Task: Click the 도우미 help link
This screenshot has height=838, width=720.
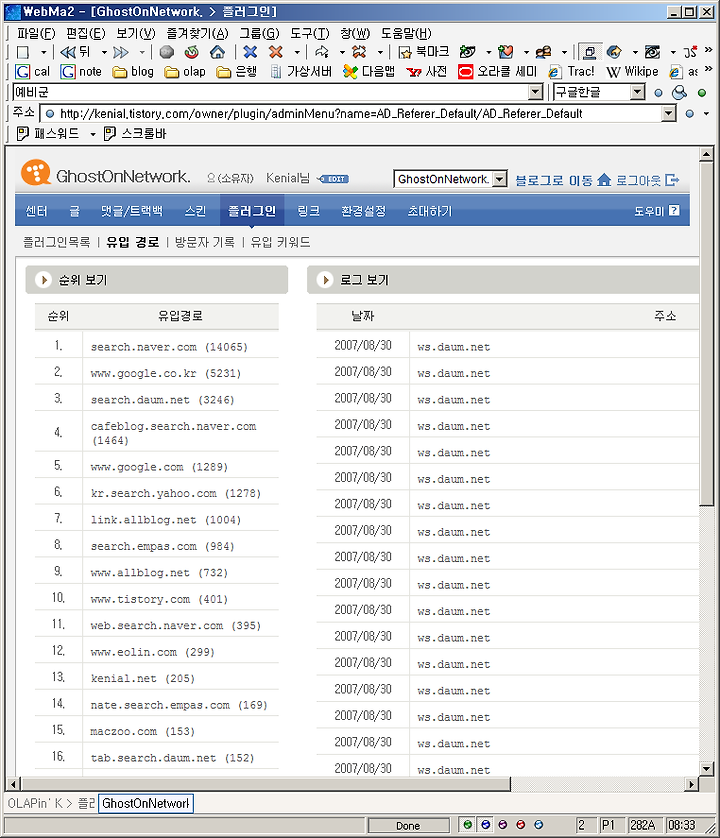Action: click(x=656, y=211)
